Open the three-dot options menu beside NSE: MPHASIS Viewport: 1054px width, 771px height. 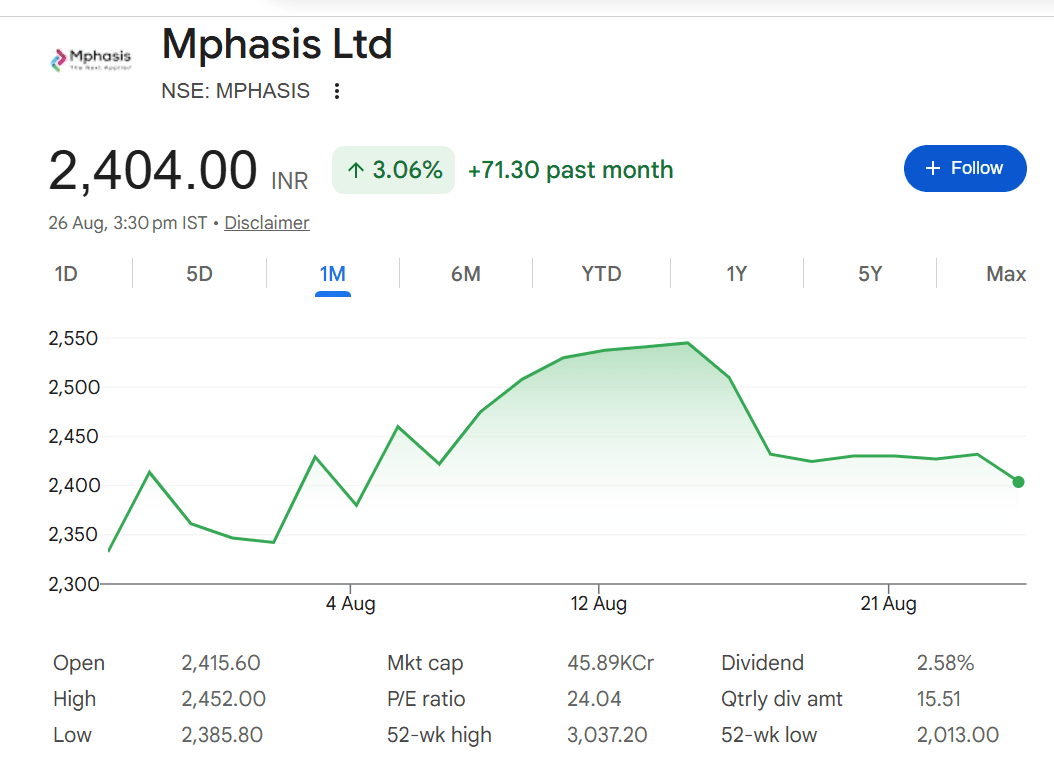click(337, 91)
